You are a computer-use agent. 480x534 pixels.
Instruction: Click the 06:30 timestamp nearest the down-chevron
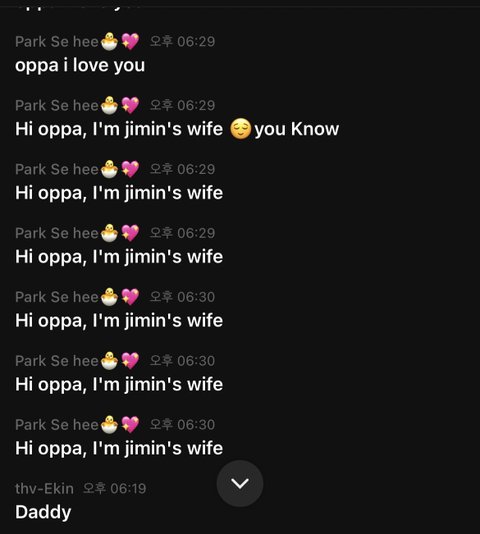click(183, 425)
